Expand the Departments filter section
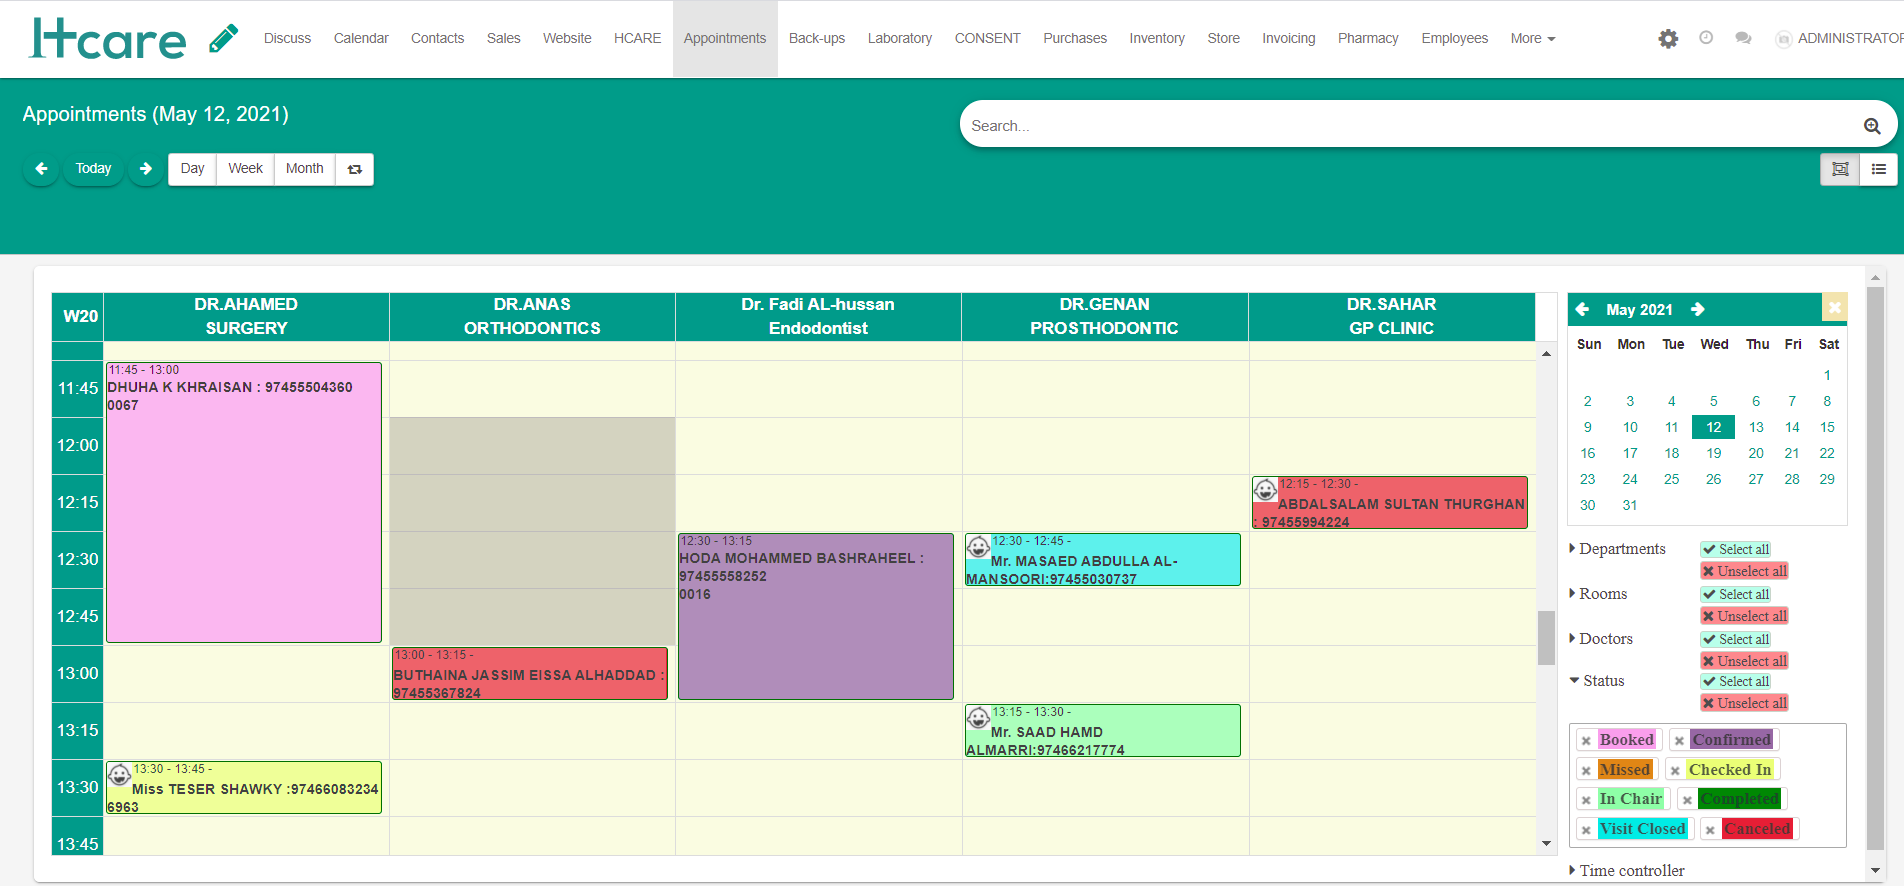Image resolution: width=1904 pixels, height=886 pixels. click(x=1618, y=549)
